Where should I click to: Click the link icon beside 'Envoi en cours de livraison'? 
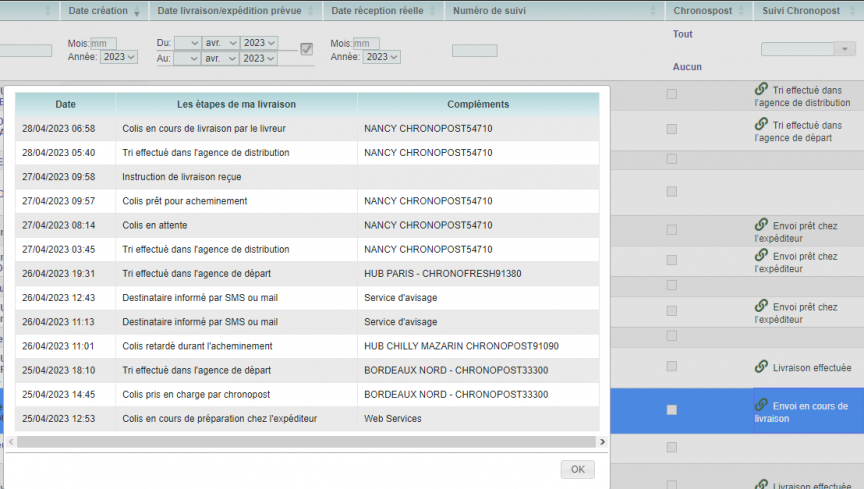coord(761,405)
